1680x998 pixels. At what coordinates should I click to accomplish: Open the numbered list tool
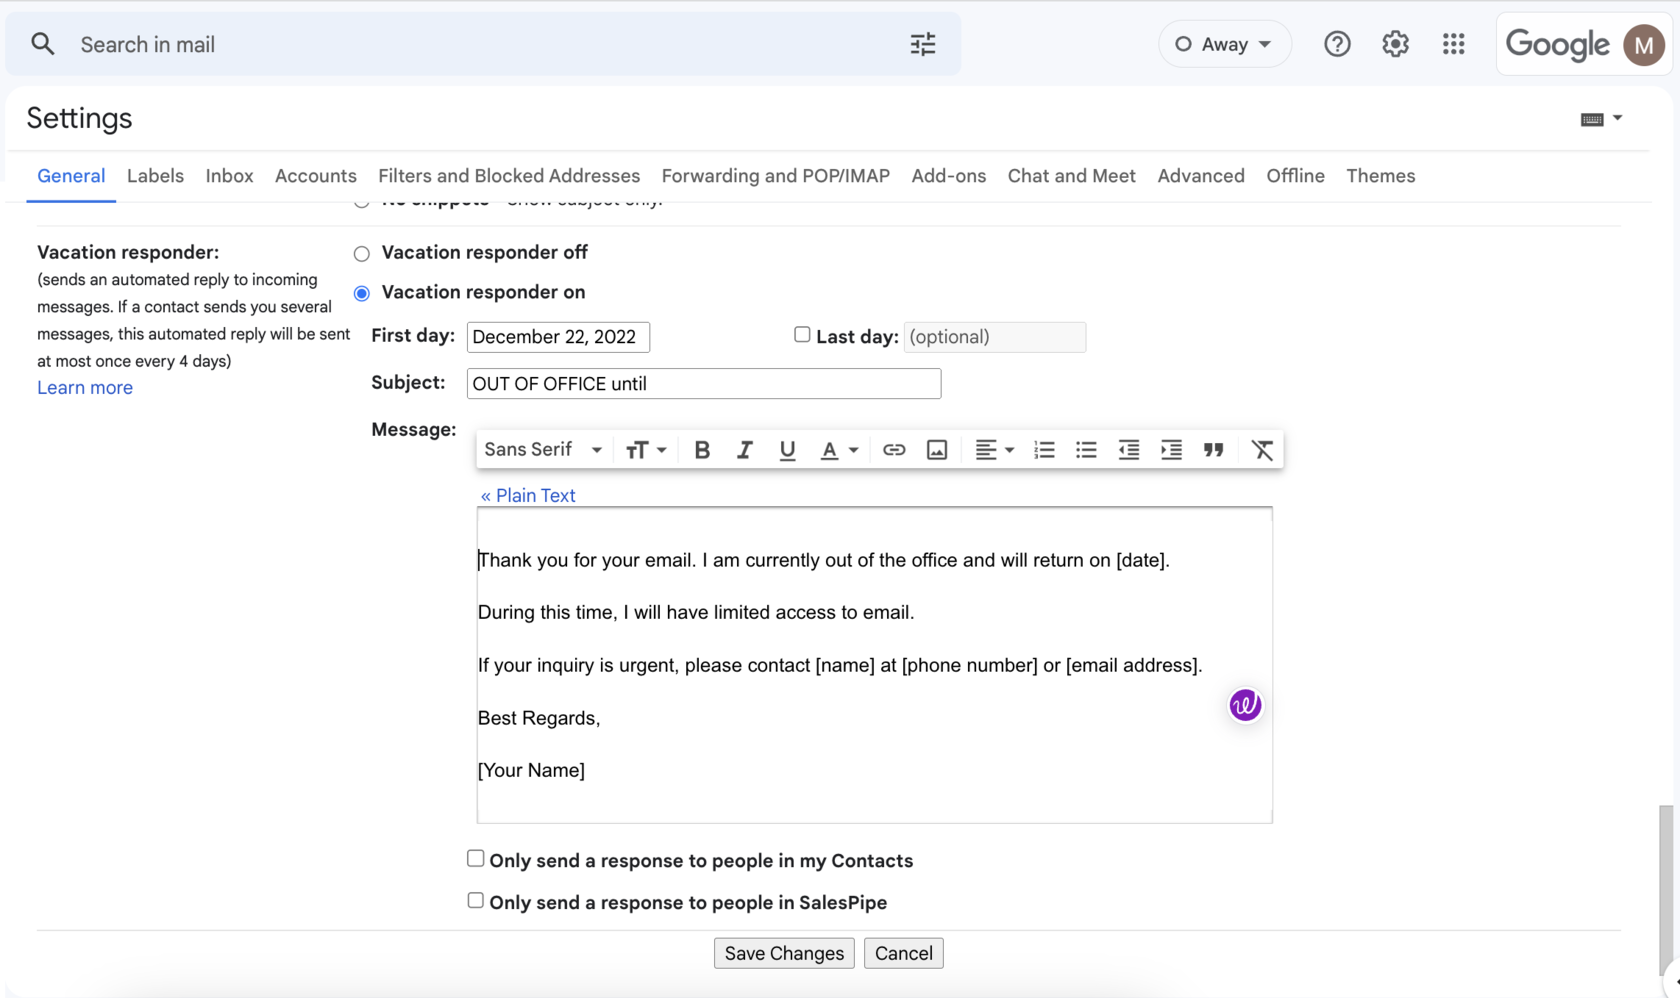pos(1044,450)
